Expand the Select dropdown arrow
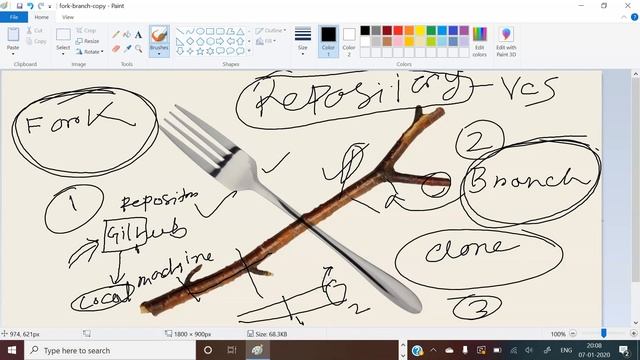The height and width of the screenshot is (360, 640). point(63,54)
